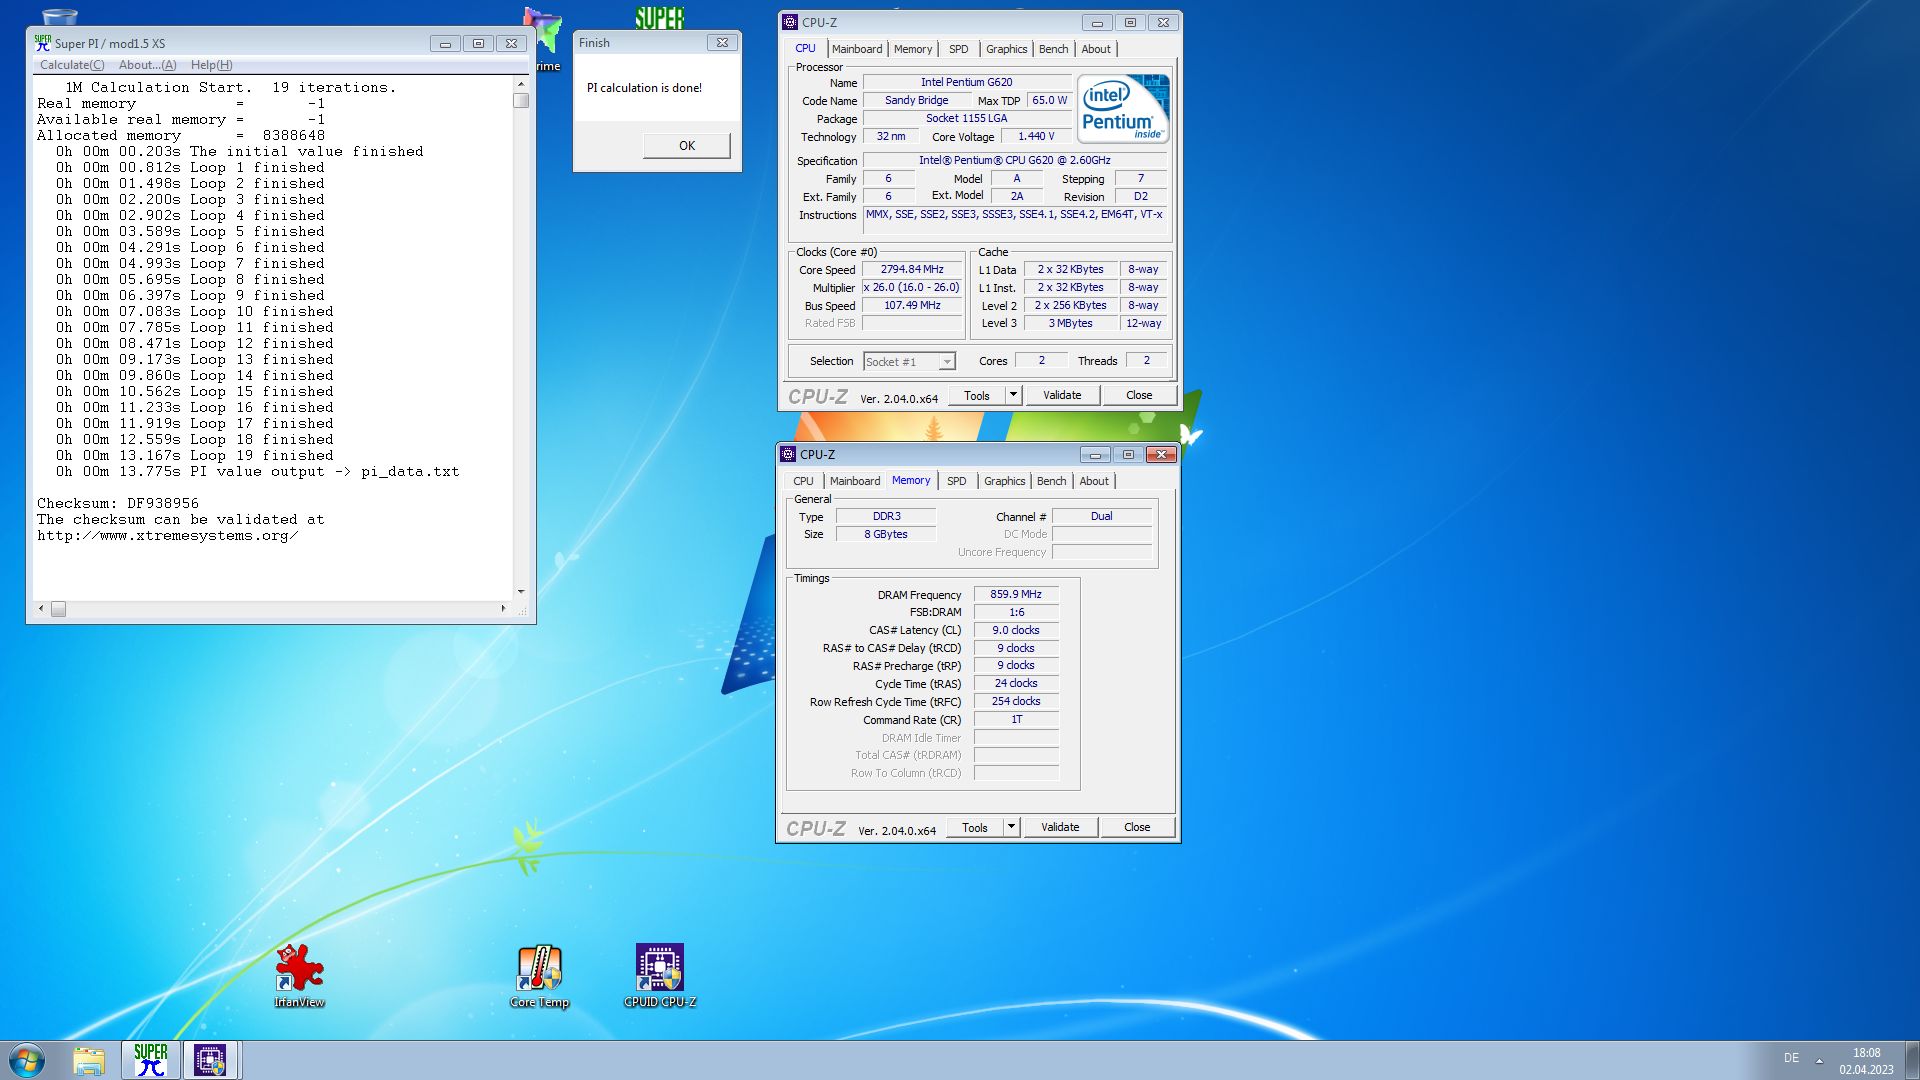This screenshot has height=1080, width=1920.
Task: Open the Core Temp desktop shortcut
Action: 539,975
